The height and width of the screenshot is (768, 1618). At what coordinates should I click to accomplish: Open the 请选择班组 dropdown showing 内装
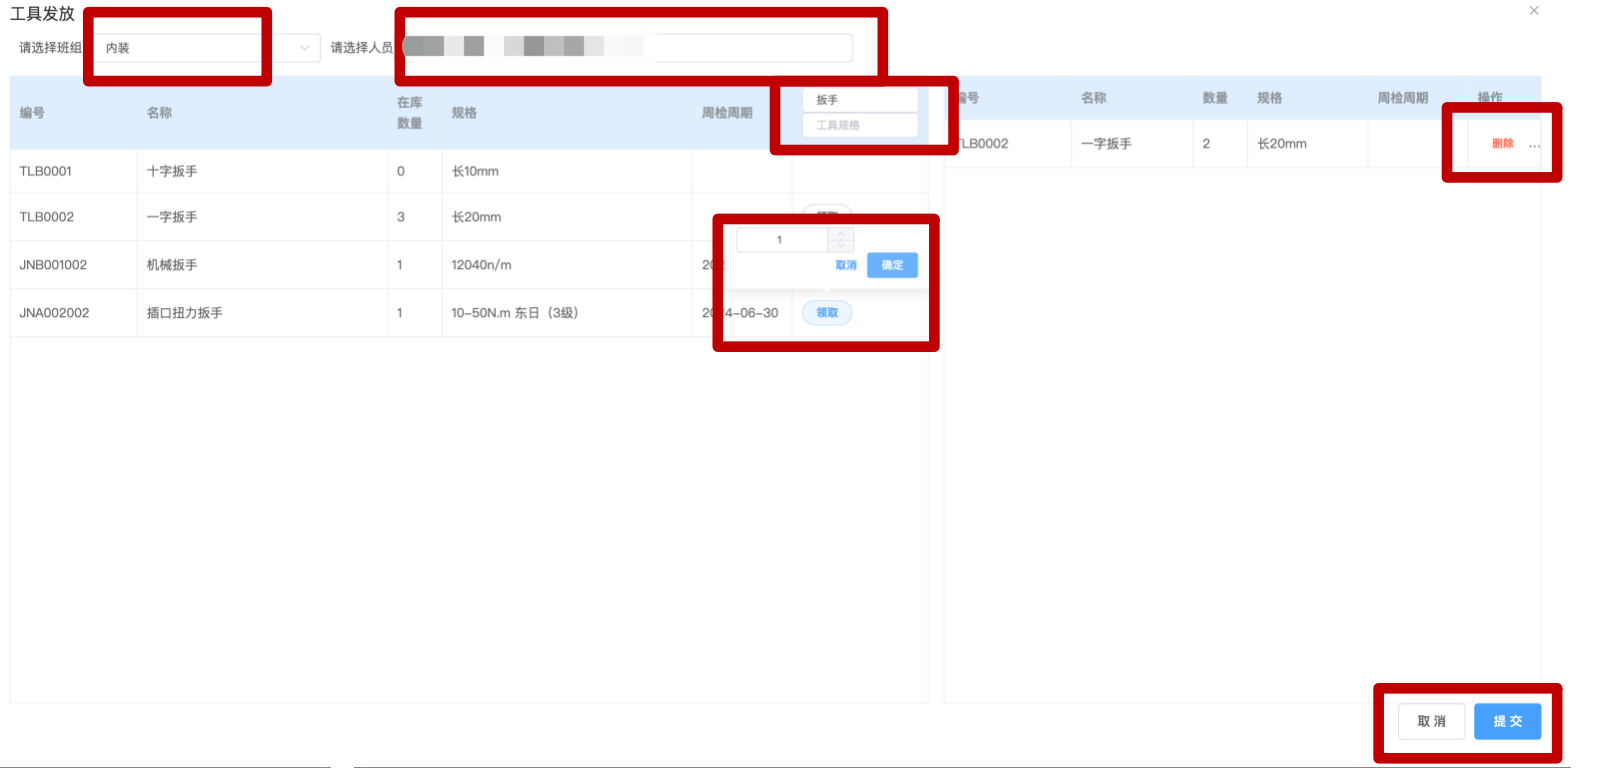tap(208, 48)
